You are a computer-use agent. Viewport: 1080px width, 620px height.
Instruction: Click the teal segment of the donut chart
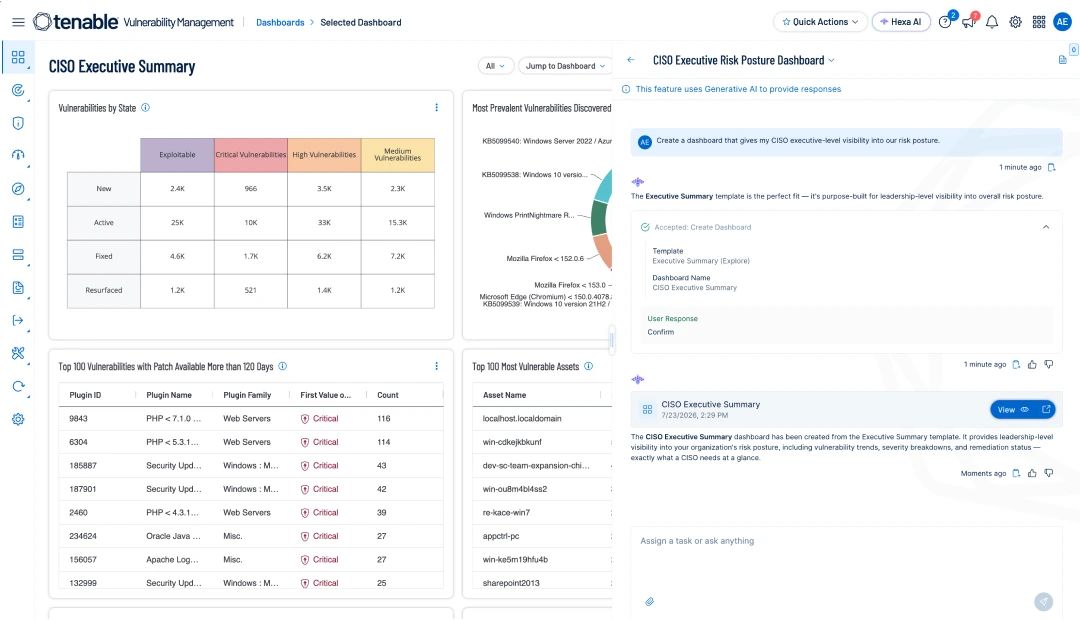click(x=603, y=187)
